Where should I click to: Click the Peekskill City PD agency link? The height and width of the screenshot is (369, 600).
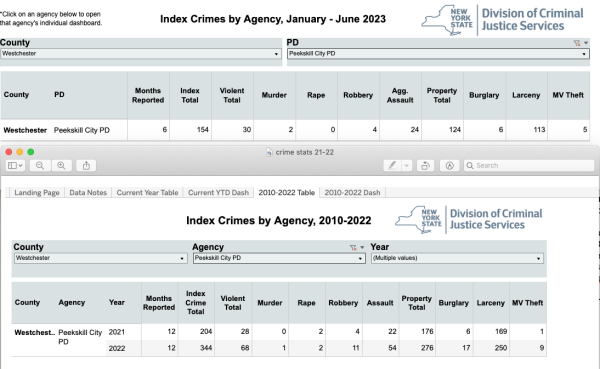(x=82, y=130)
